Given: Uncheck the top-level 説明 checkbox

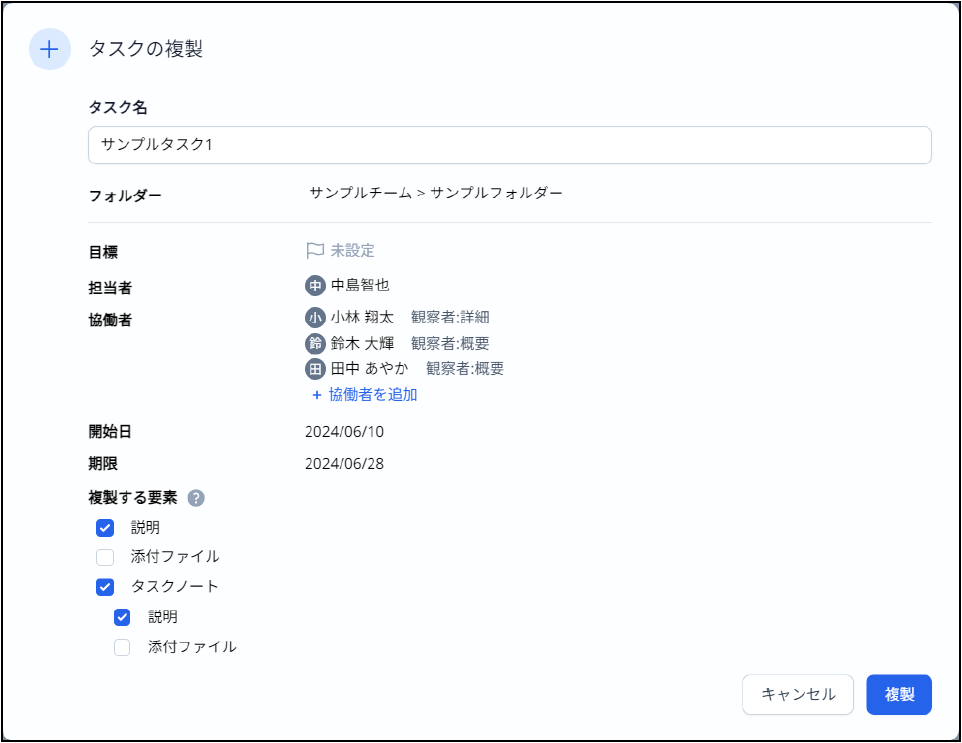Looking at the screenshot, I should [x=105, y=528].
